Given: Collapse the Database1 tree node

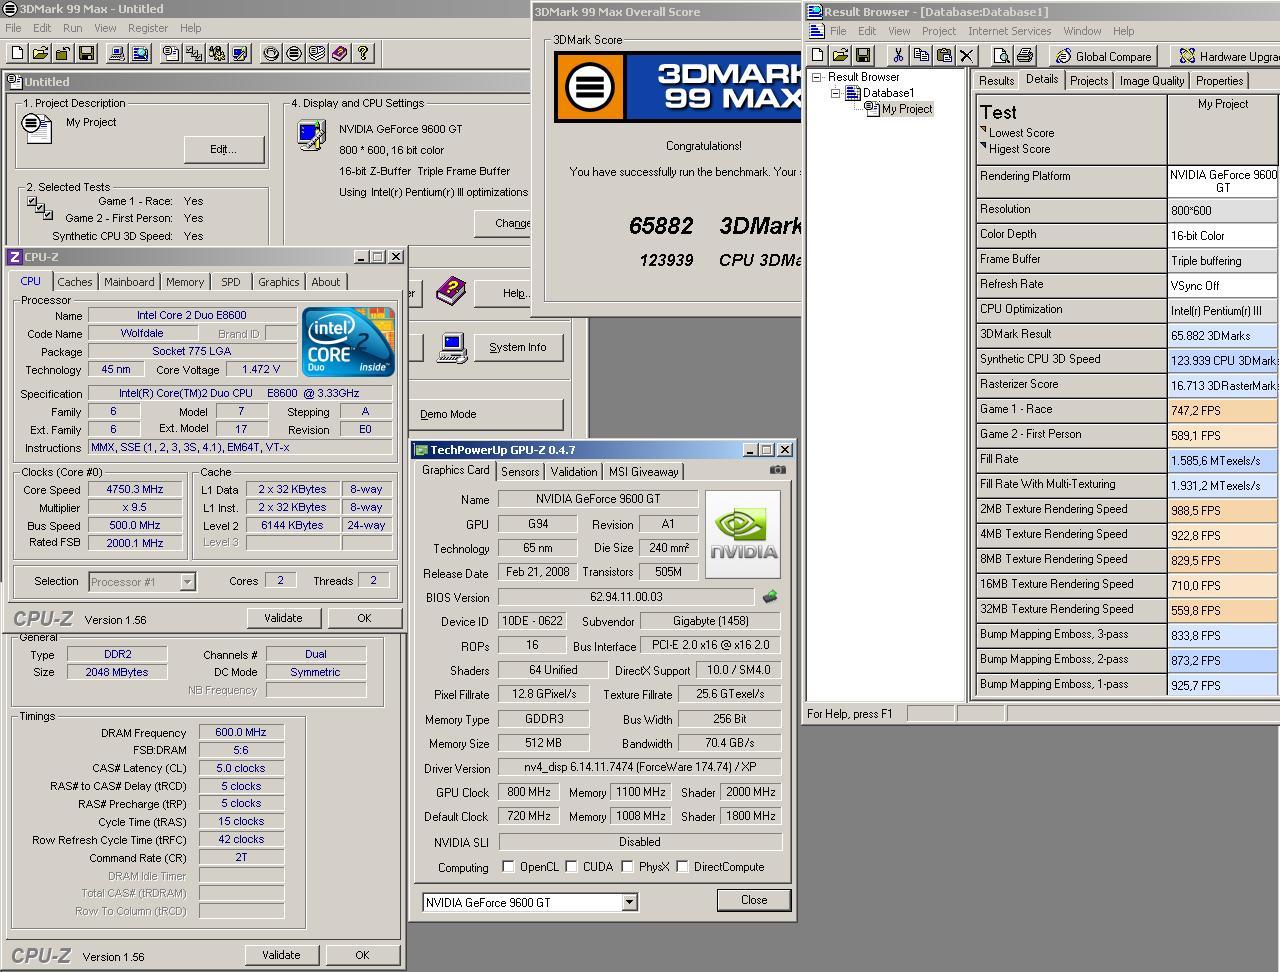Looking at the screenshot, I should (836, 93).
